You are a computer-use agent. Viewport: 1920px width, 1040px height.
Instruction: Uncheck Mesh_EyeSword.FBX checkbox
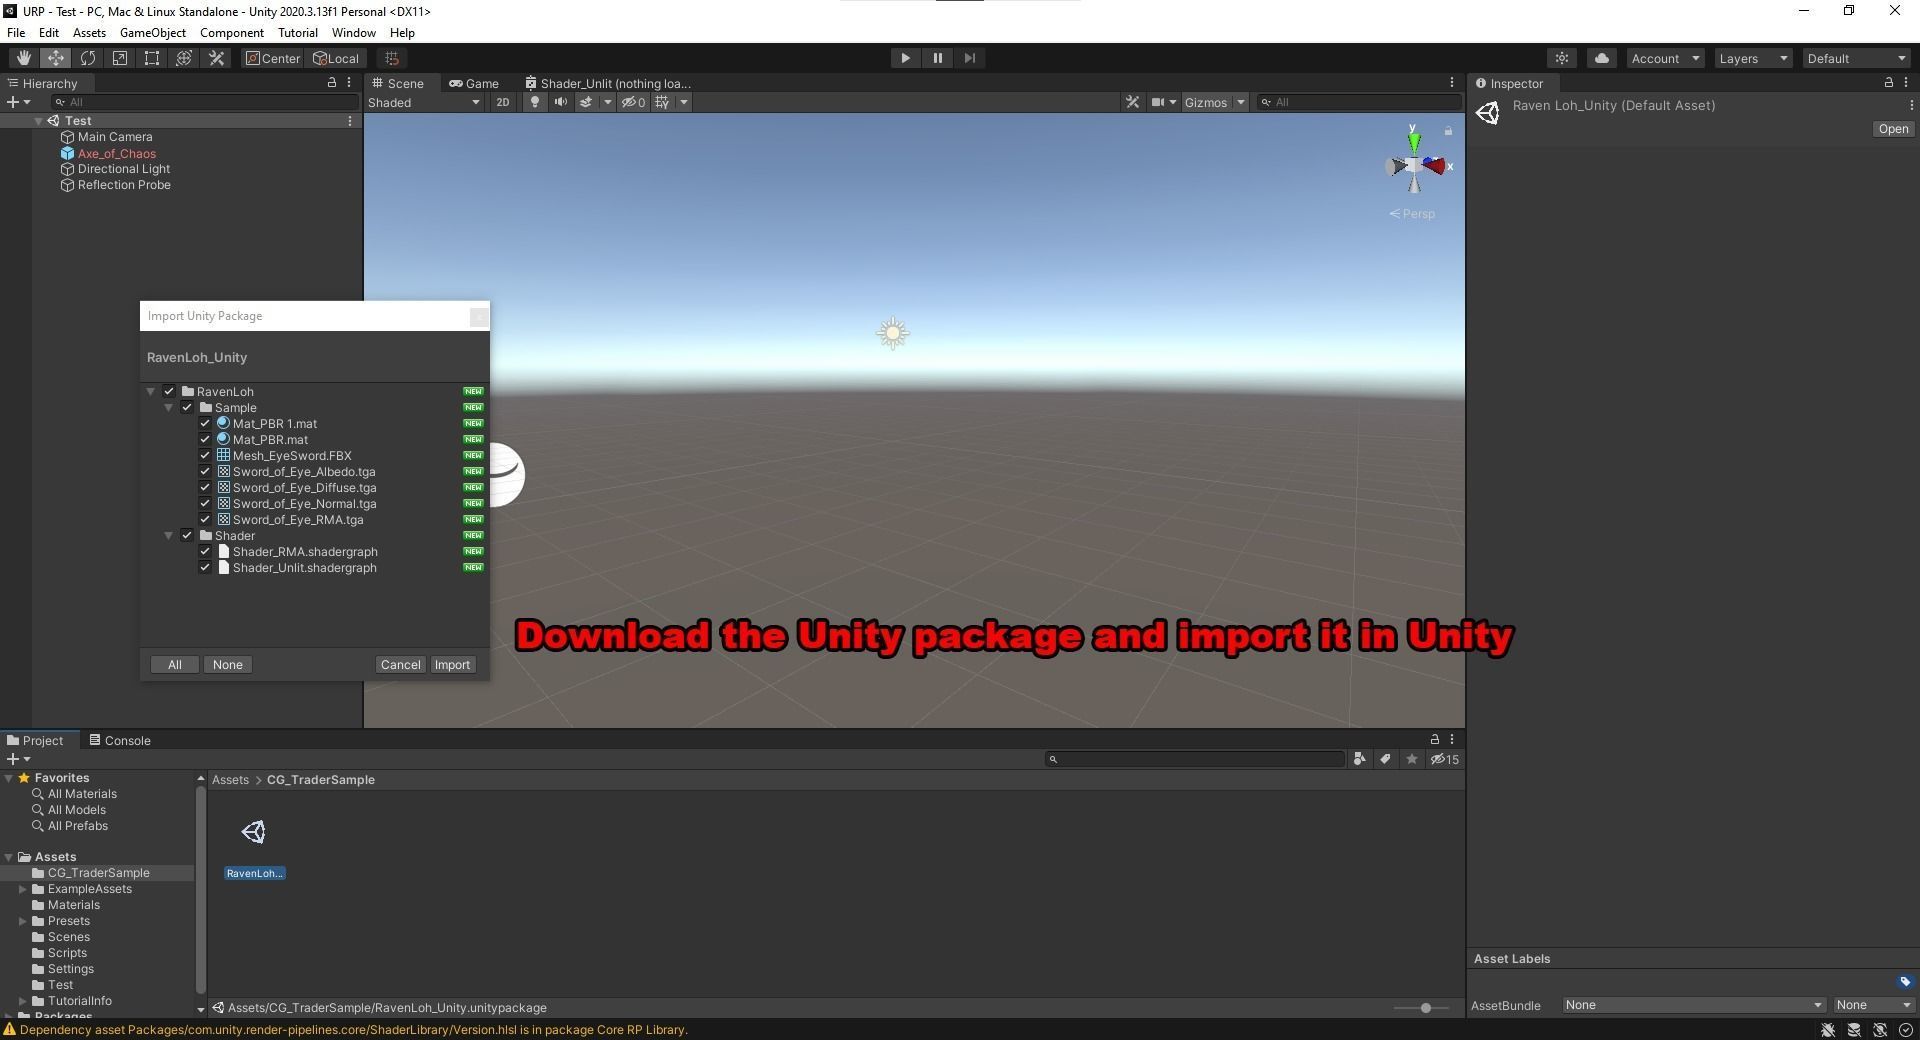[x=205, y=456]
